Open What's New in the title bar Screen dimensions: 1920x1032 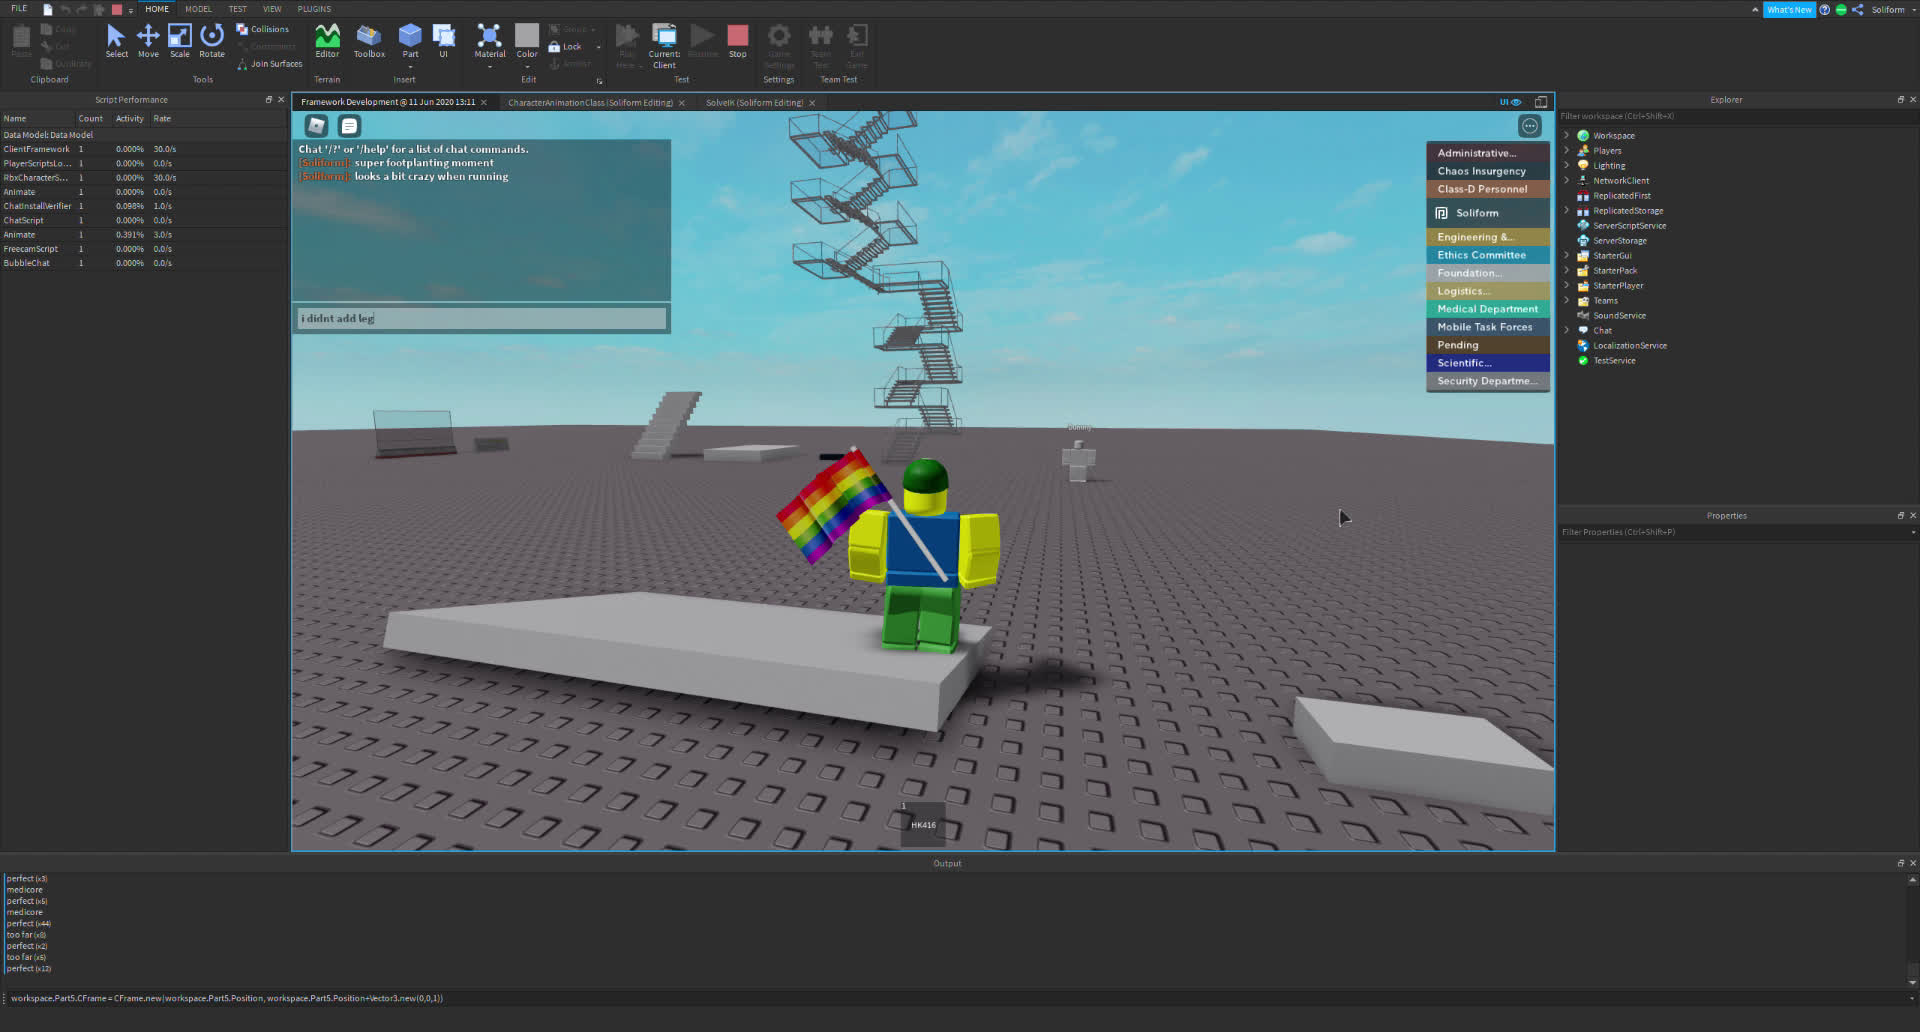1789,9
